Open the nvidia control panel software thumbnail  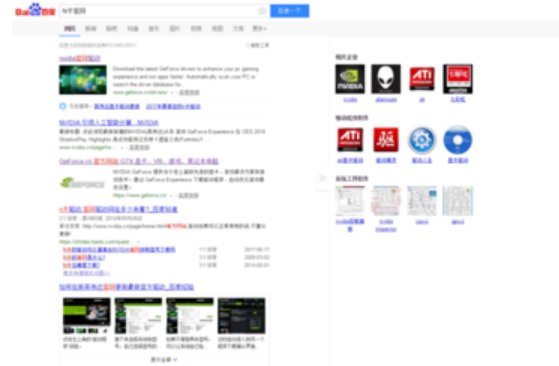coord(350,201)
